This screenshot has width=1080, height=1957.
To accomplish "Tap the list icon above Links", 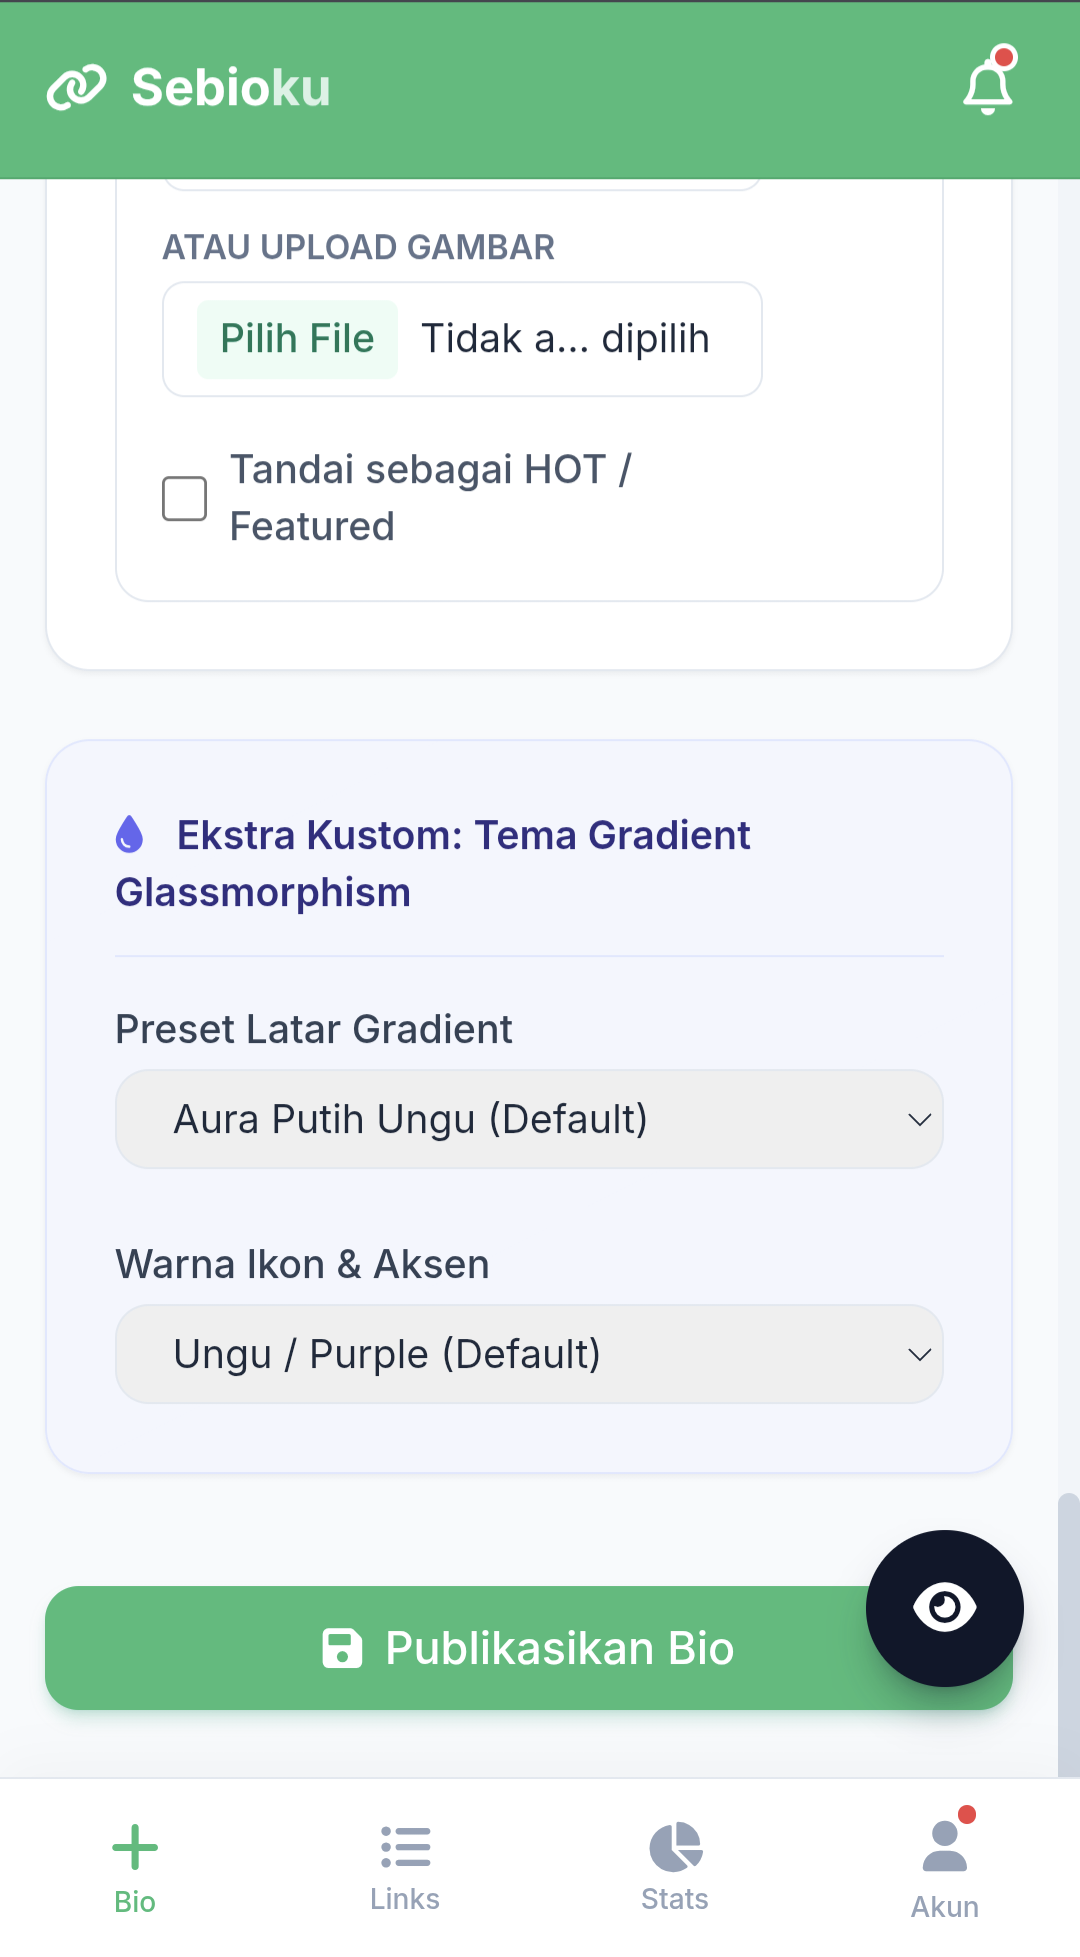I will point(405,1847).
